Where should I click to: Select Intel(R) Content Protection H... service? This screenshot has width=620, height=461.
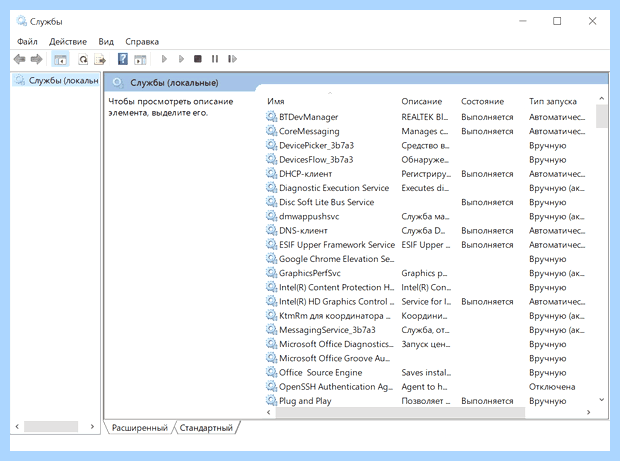click(336, 287)
